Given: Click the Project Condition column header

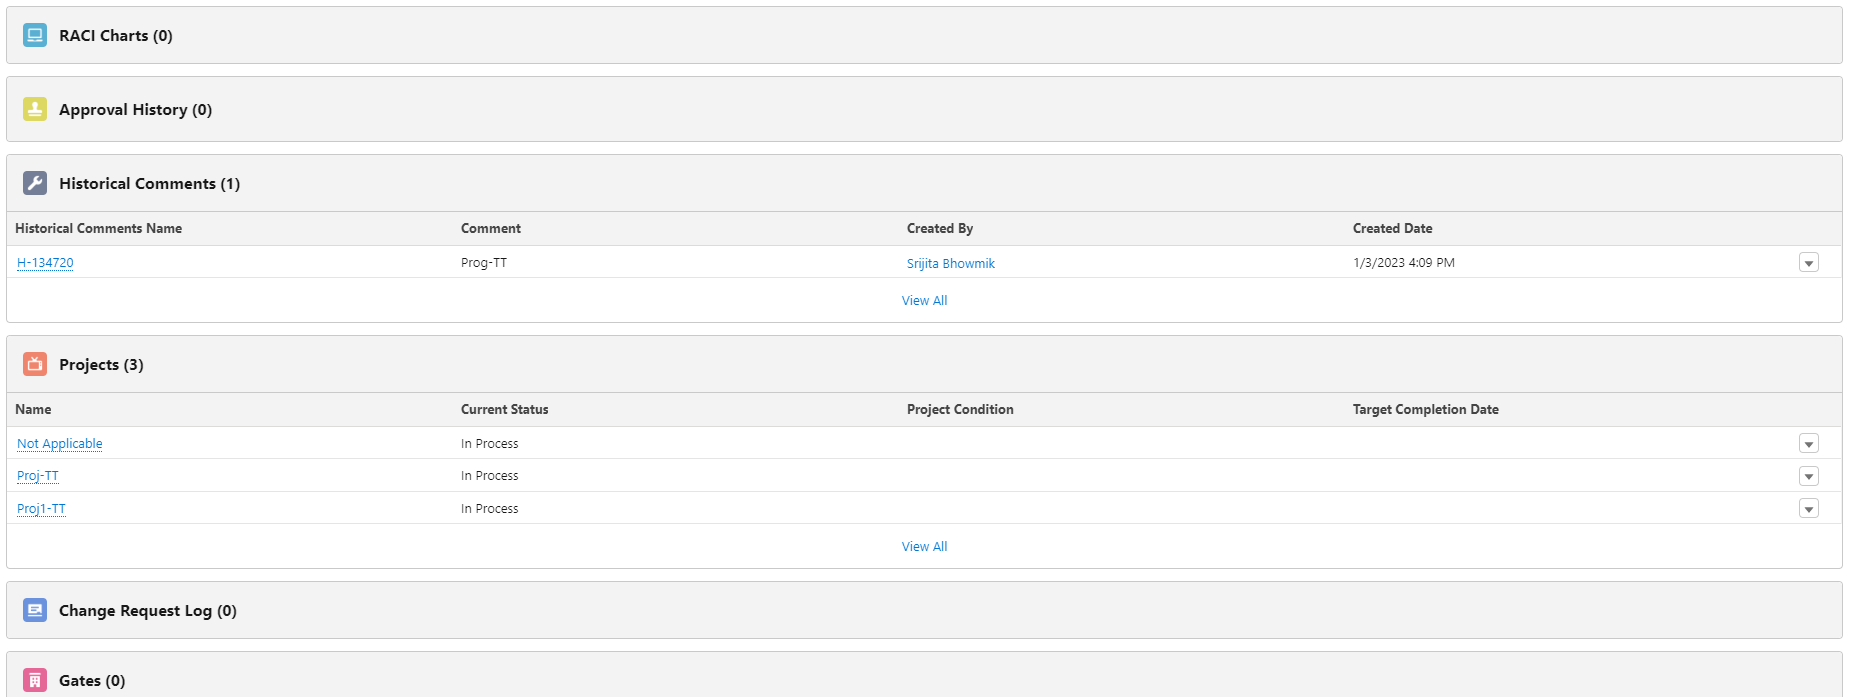Looking at the screenshot, I should point(960,409).
